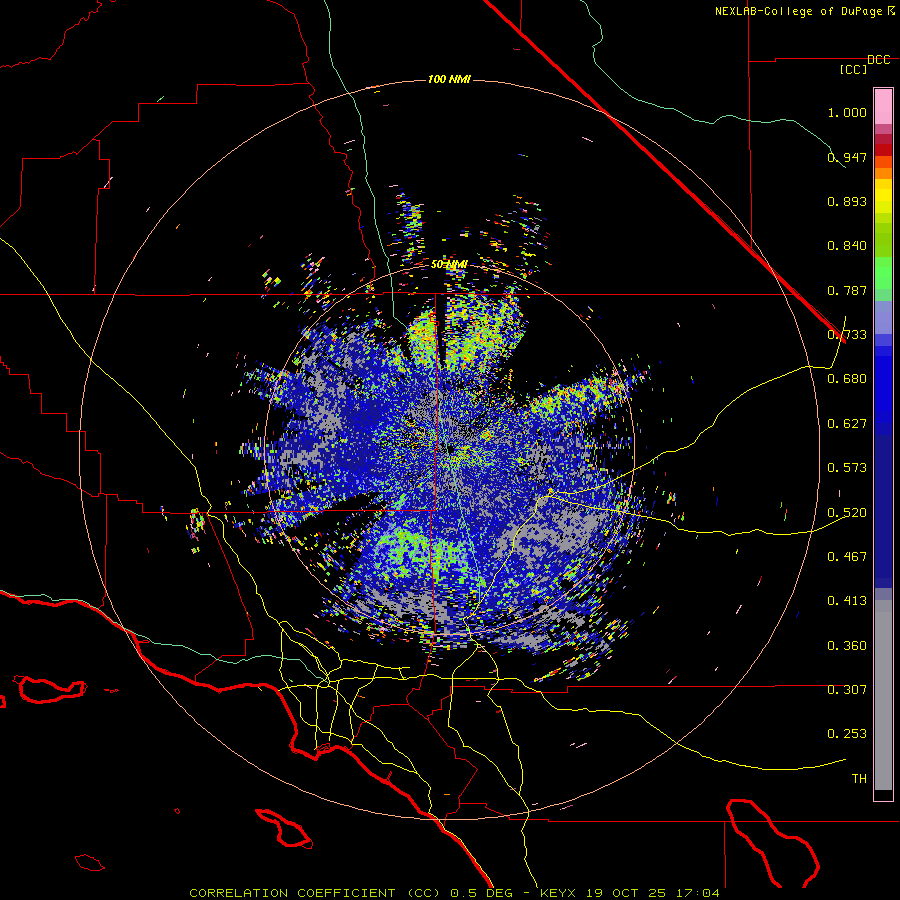
Task: Click the 0.520 legend value
Action: point(847,513)
